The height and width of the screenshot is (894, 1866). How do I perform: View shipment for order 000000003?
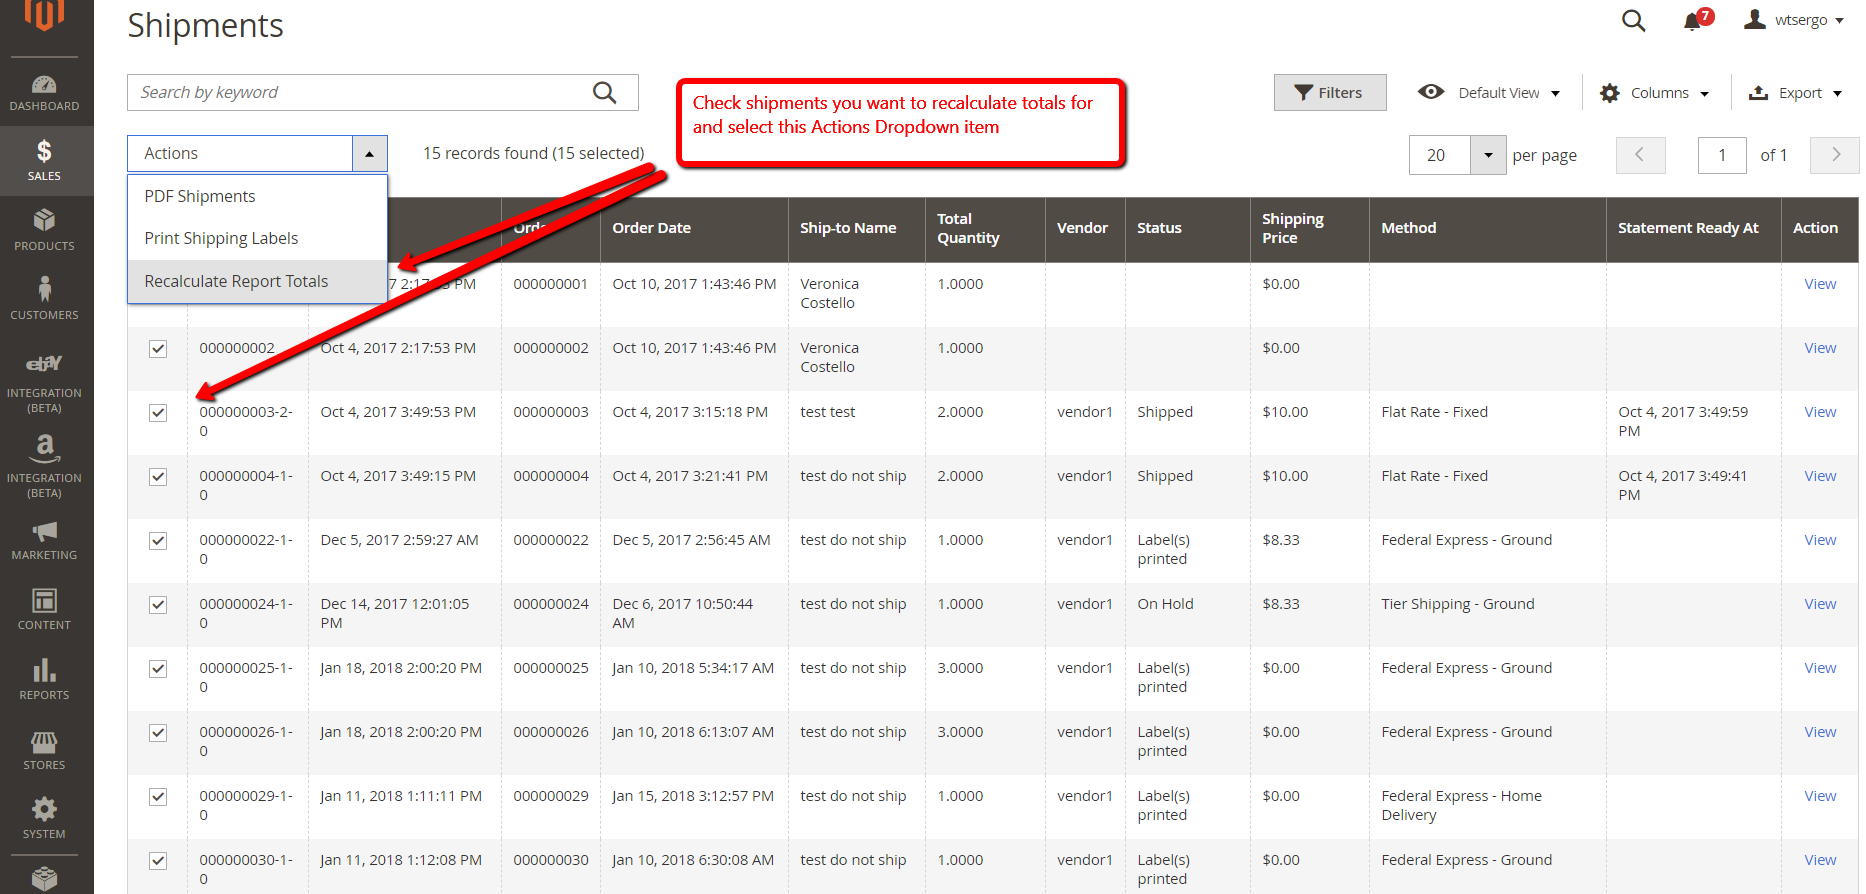tap(1819, 412)
